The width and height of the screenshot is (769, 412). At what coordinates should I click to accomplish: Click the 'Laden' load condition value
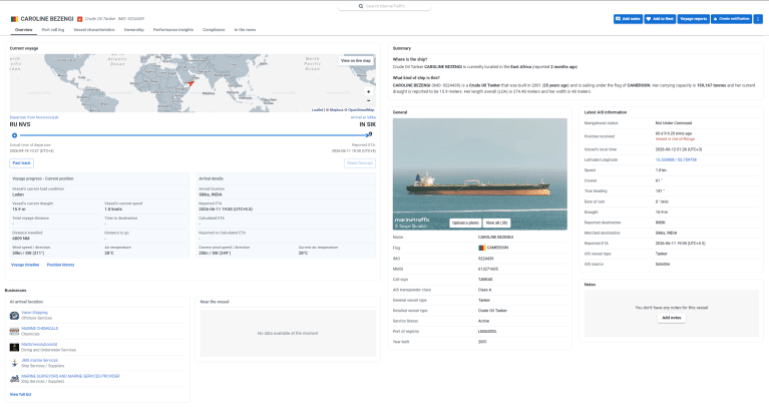click(x=18, y=195)
